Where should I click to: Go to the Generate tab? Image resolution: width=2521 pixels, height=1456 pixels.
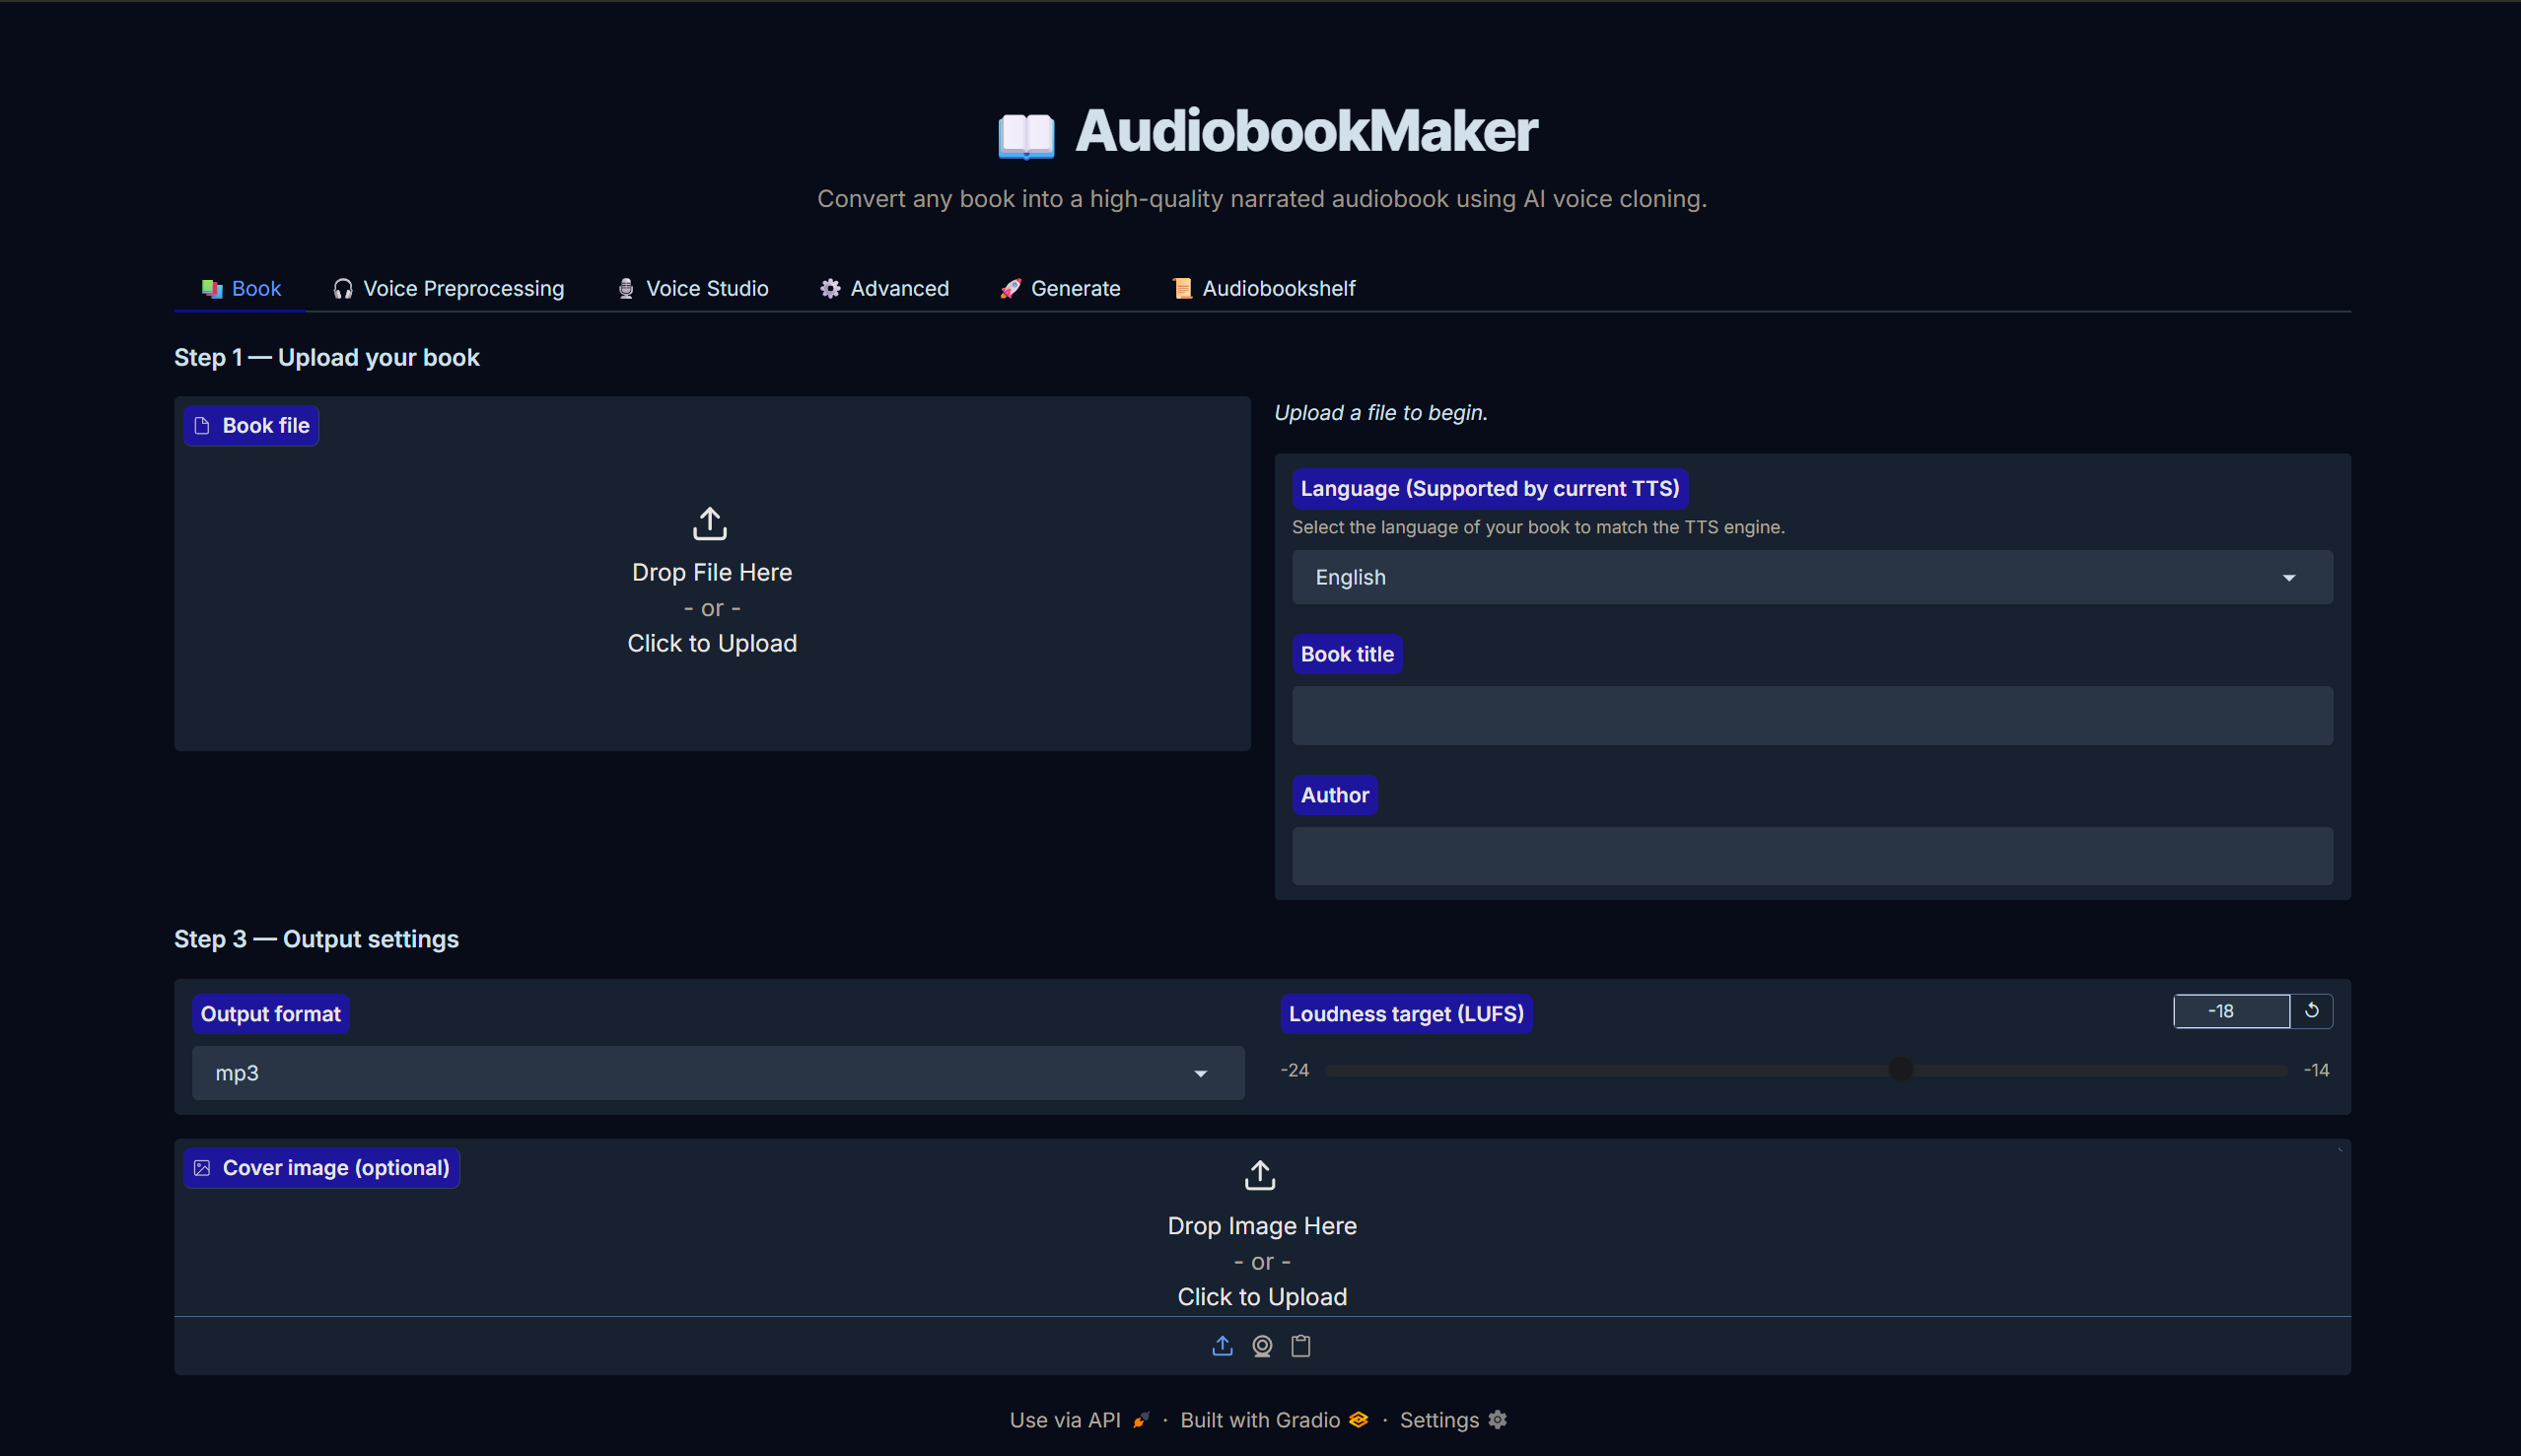click(1061, 288)
